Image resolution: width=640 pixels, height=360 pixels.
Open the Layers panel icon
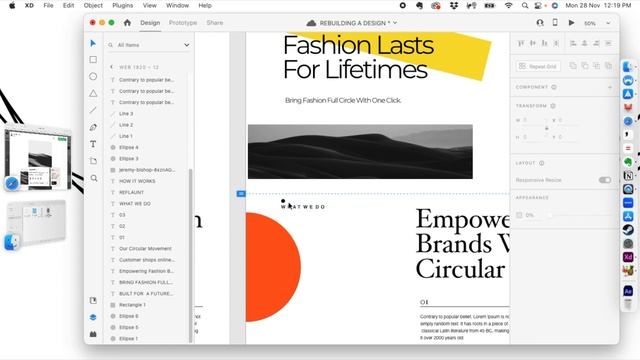[93, 317]
